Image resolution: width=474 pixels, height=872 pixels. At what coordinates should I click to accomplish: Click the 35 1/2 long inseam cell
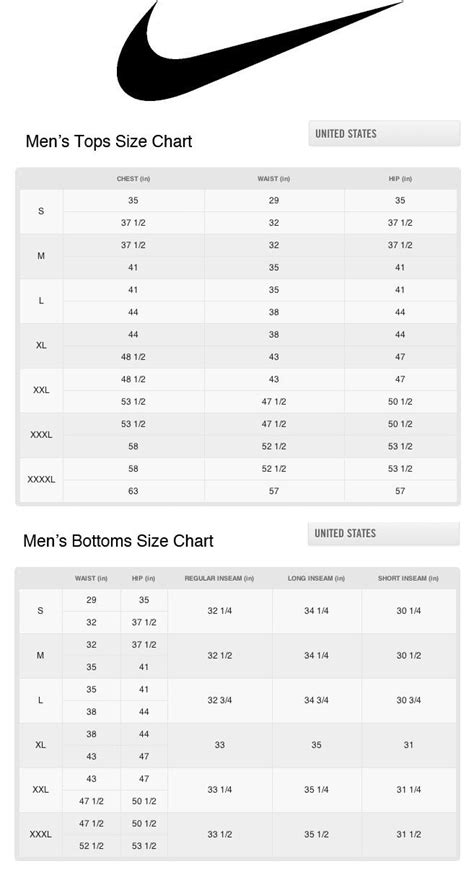[x=316, y=834]
